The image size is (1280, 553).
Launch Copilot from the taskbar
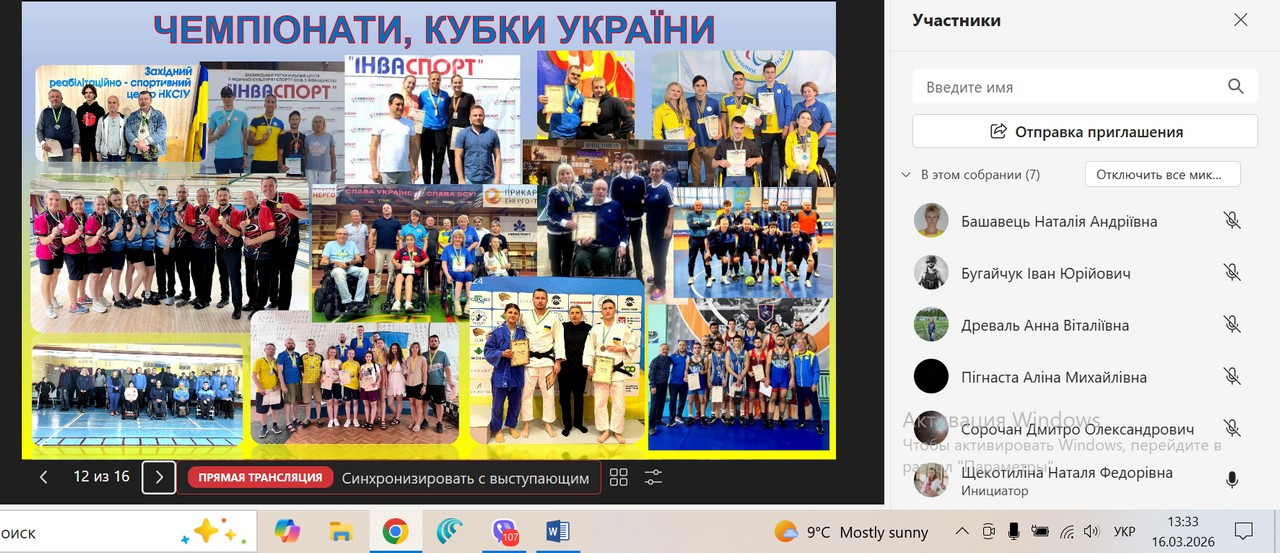(x=287, y=531)
